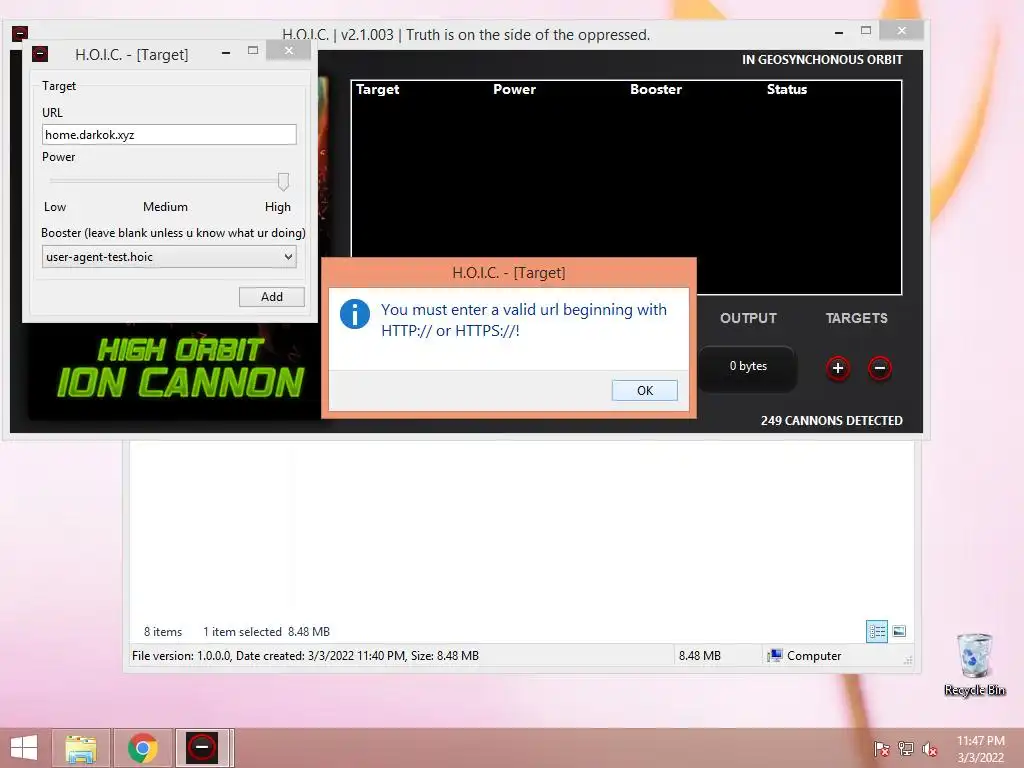
Task: Click the Power slider thumb
Action: [283, 181]
